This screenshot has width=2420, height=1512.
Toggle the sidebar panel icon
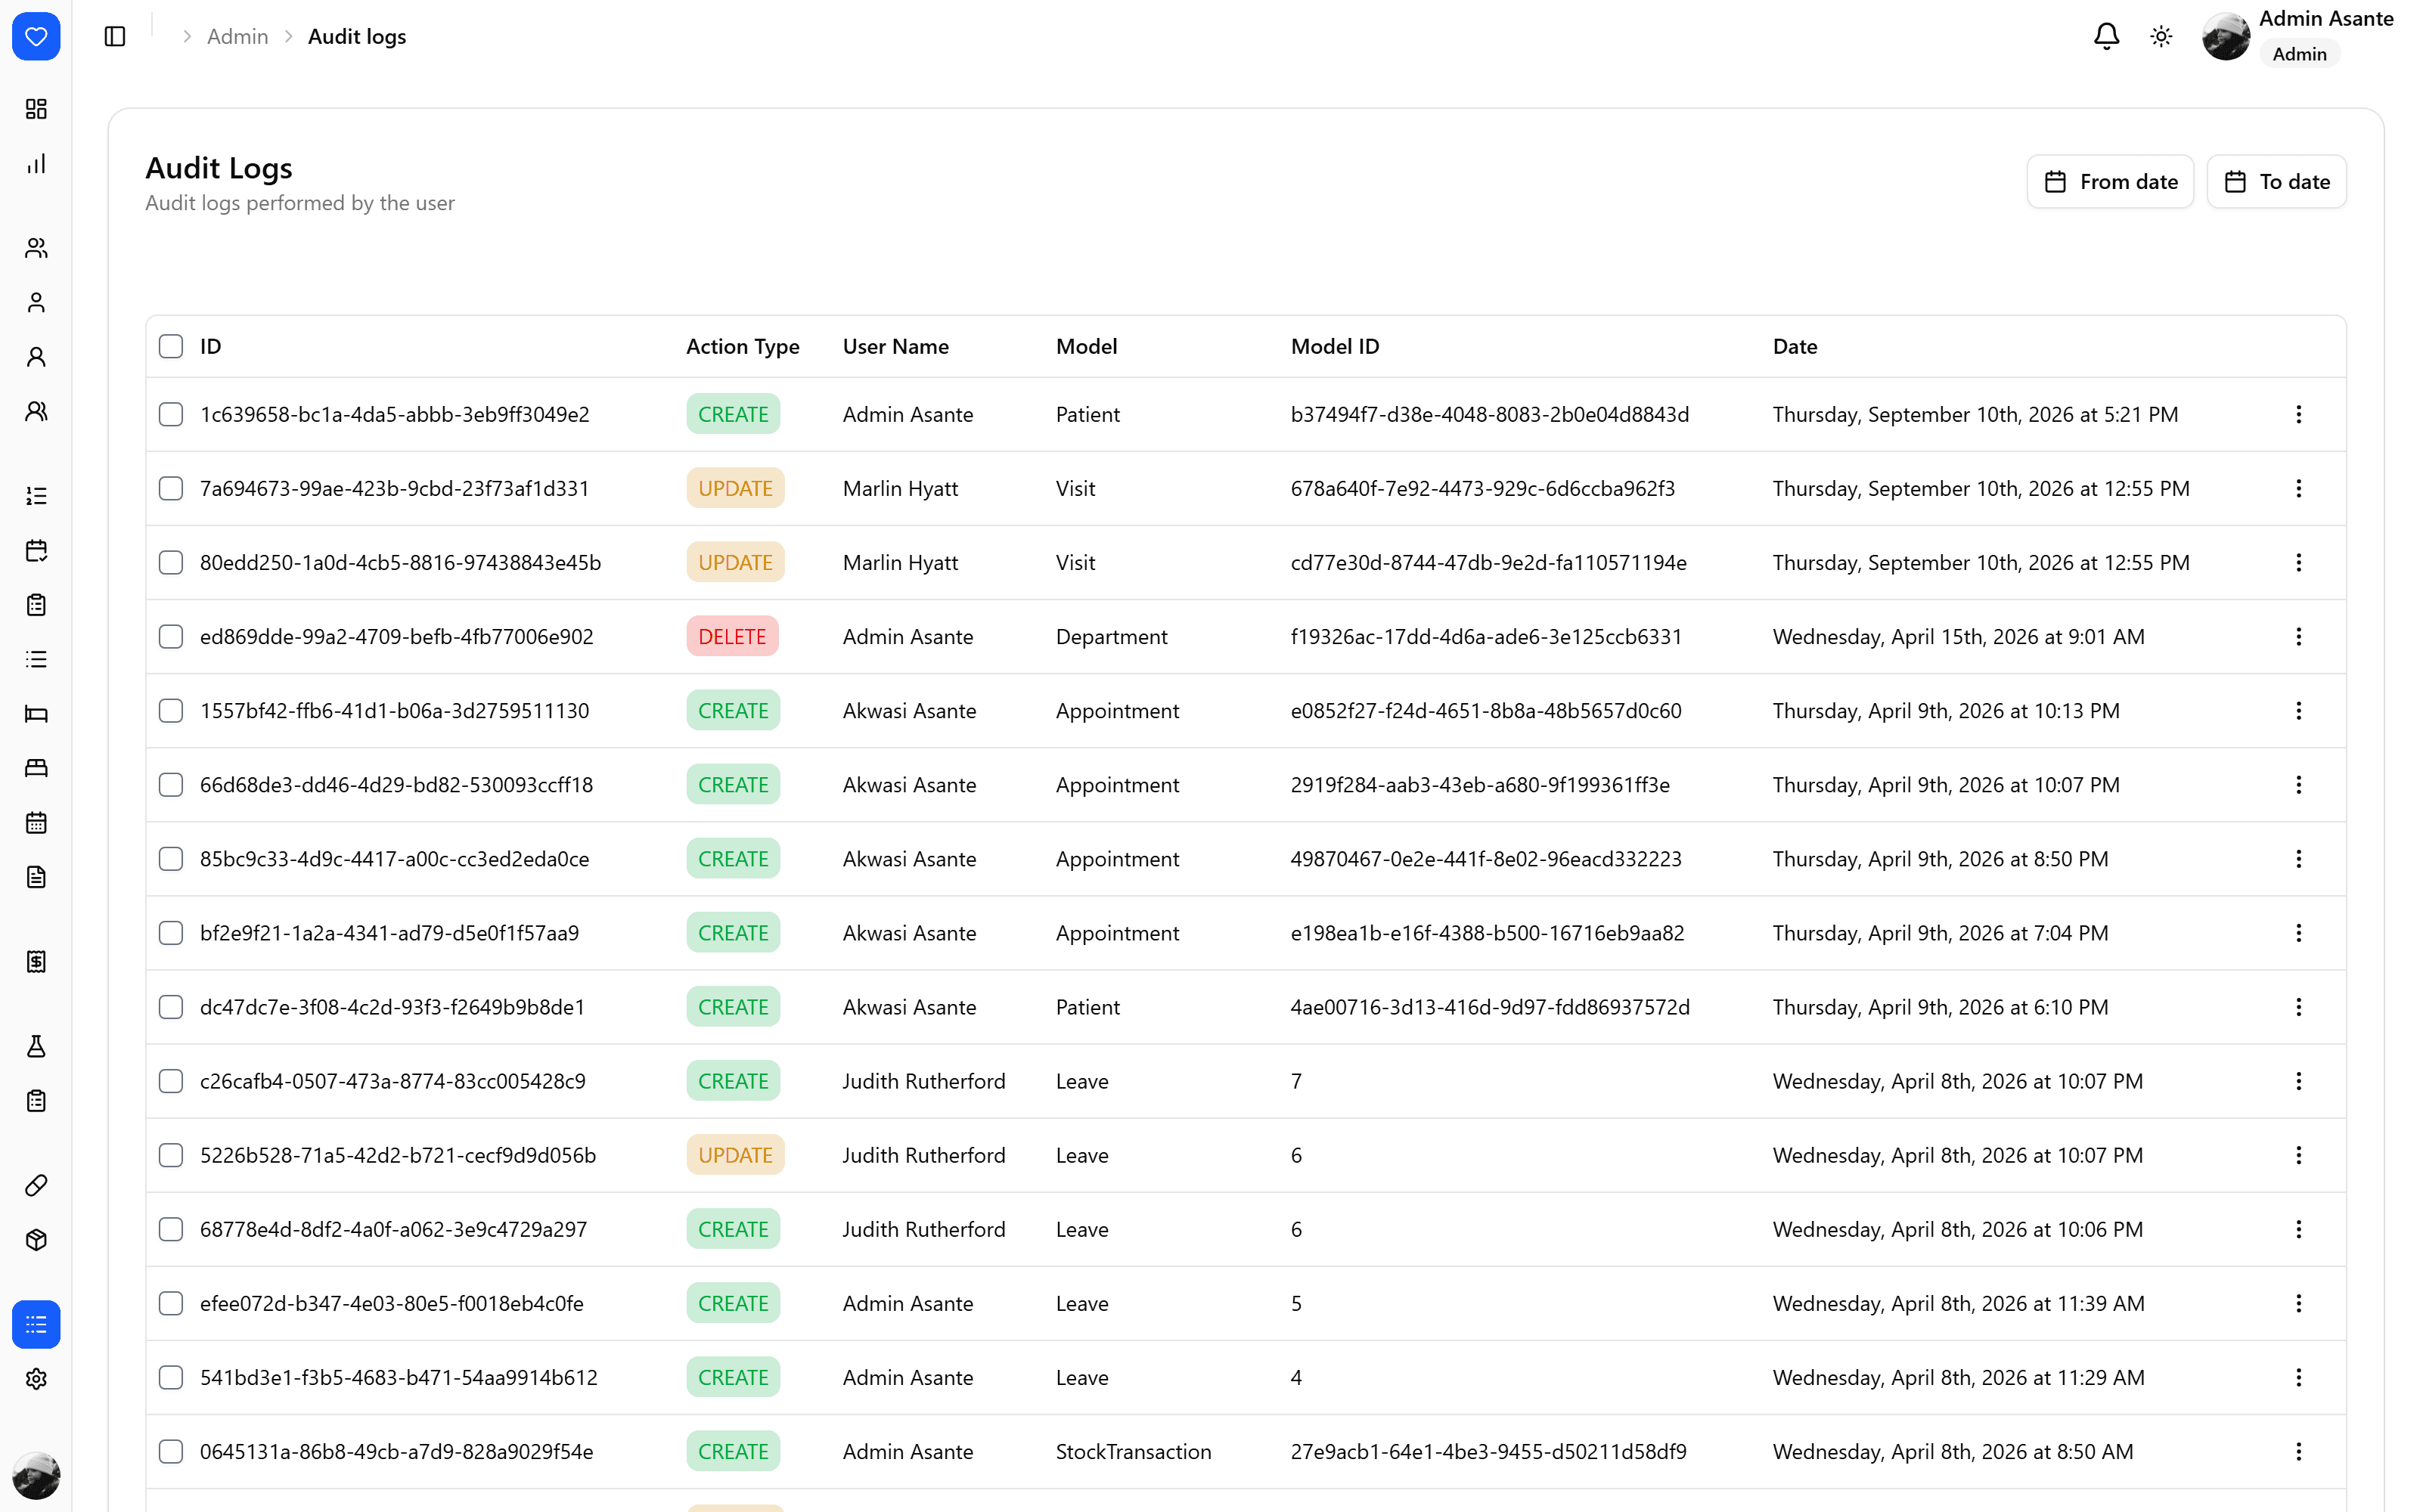115,37
